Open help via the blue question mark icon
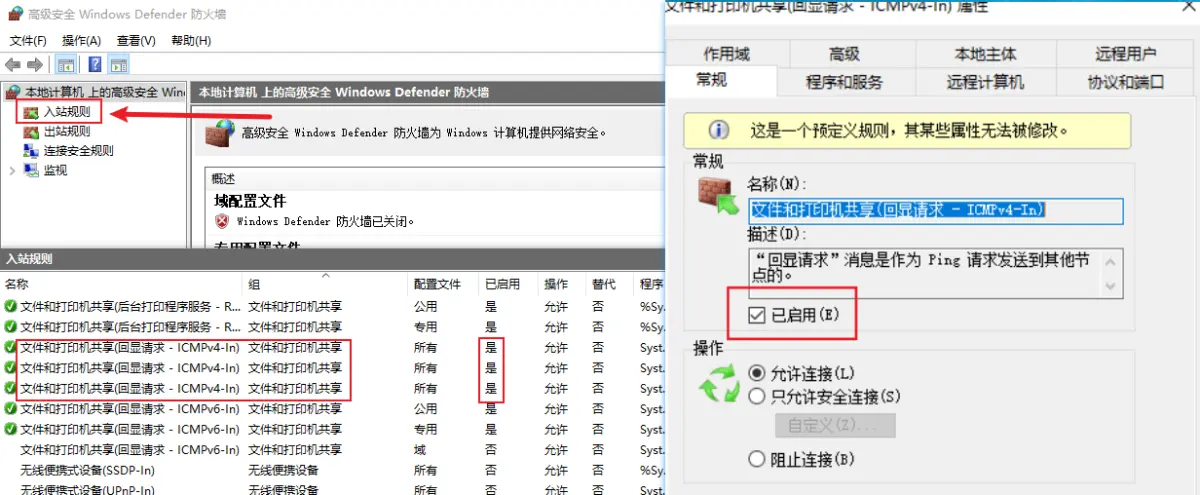This screenshot has width=1200, height=495. point(95,65)
